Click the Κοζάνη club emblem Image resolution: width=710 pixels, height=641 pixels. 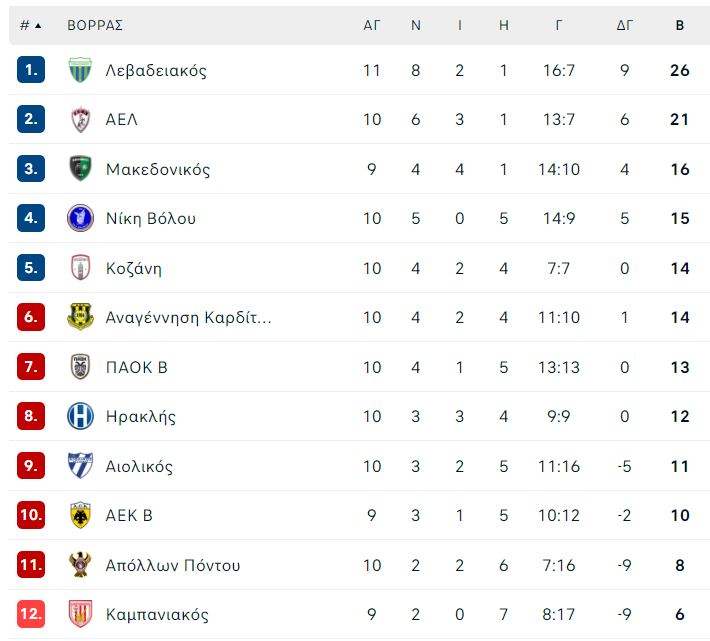click(81, 268)
